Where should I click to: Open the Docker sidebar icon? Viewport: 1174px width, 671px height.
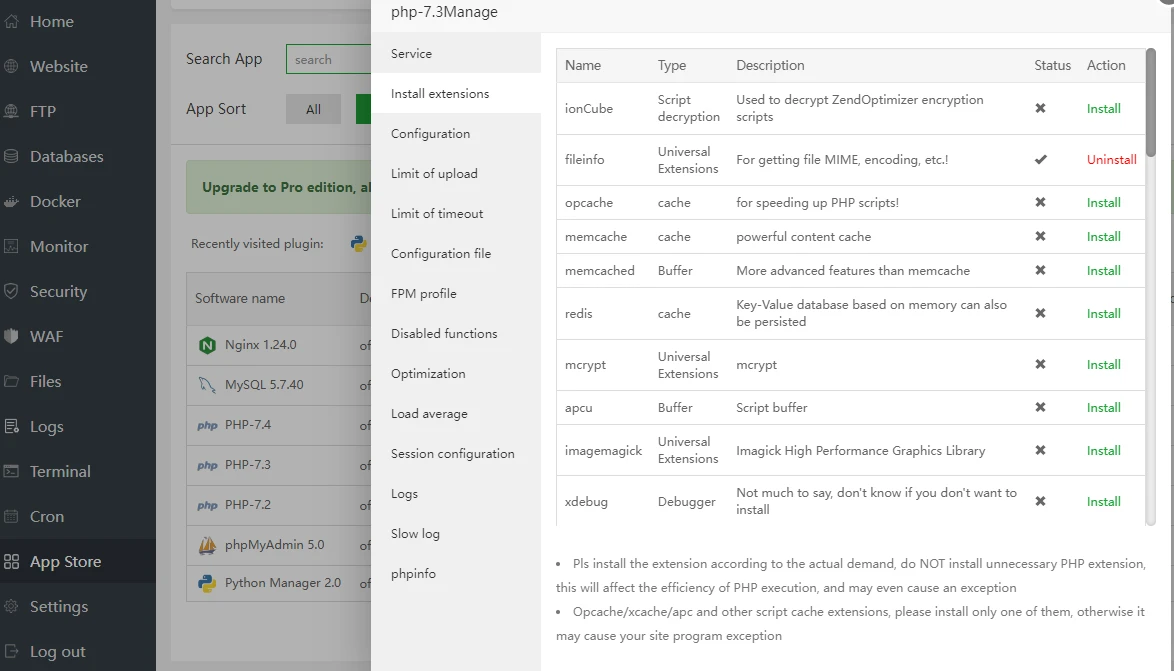(x=12, y=201)
